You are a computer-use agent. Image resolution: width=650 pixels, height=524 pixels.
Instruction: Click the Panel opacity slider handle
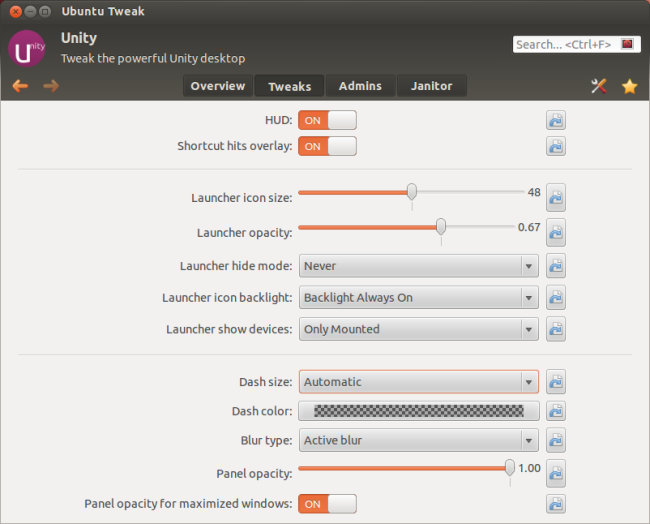pos(510,468)
